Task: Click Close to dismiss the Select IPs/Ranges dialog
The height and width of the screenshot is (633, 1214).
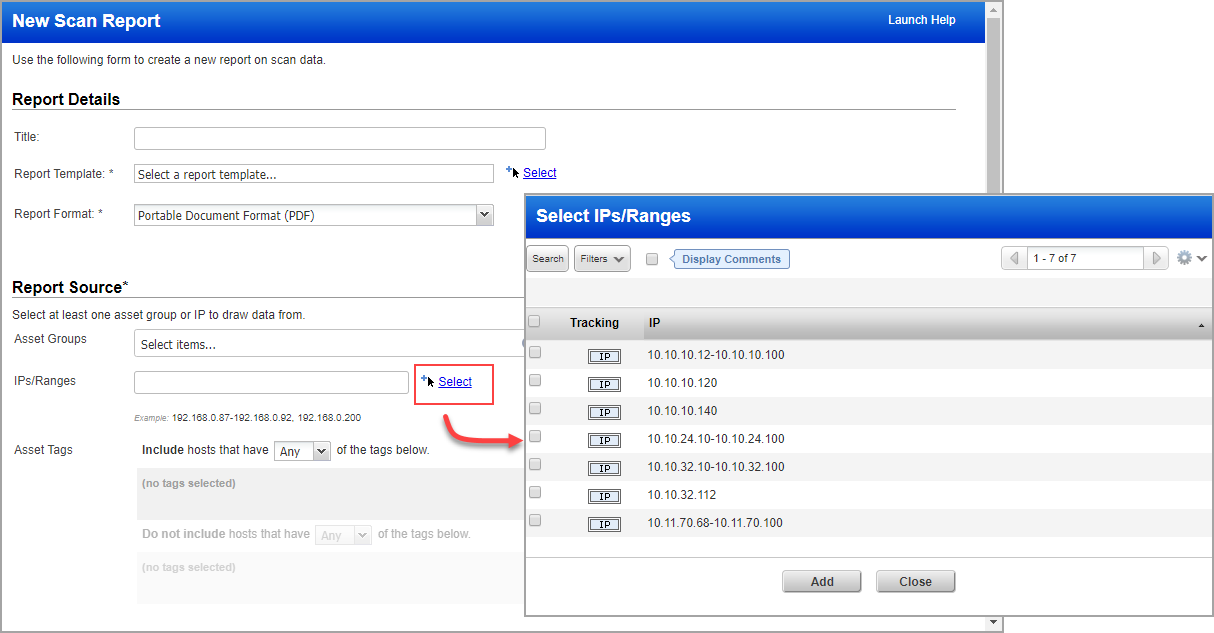Action: pos(915,581)
